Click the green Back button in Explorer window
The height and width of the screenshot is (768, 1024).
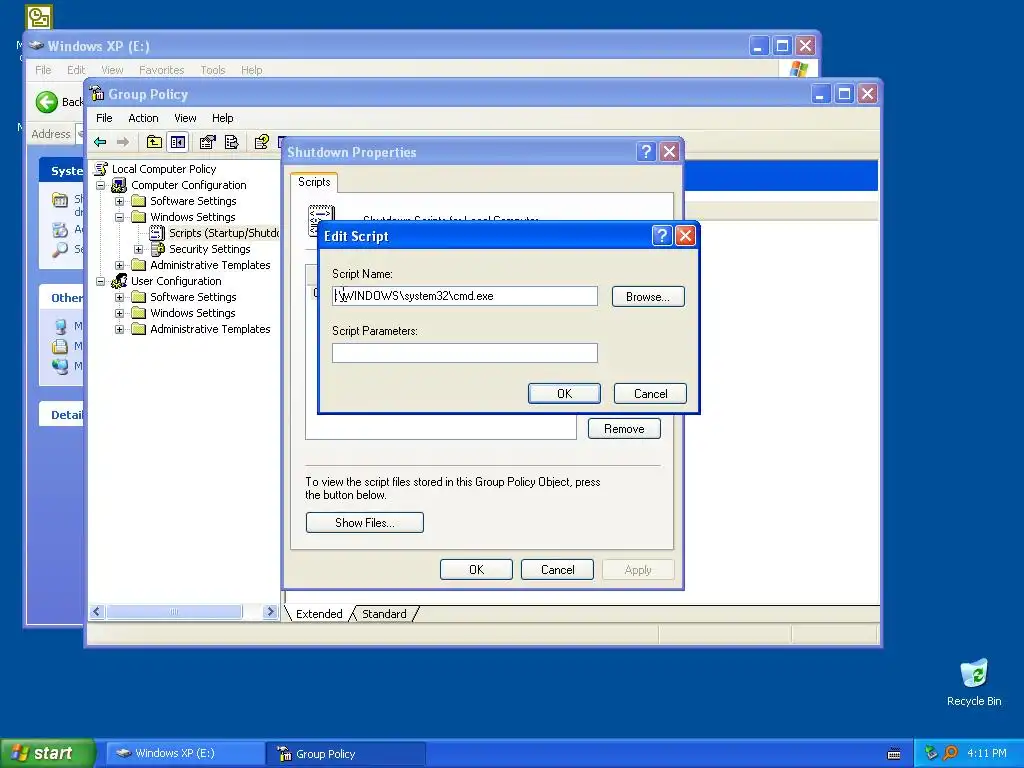(46, 102)
